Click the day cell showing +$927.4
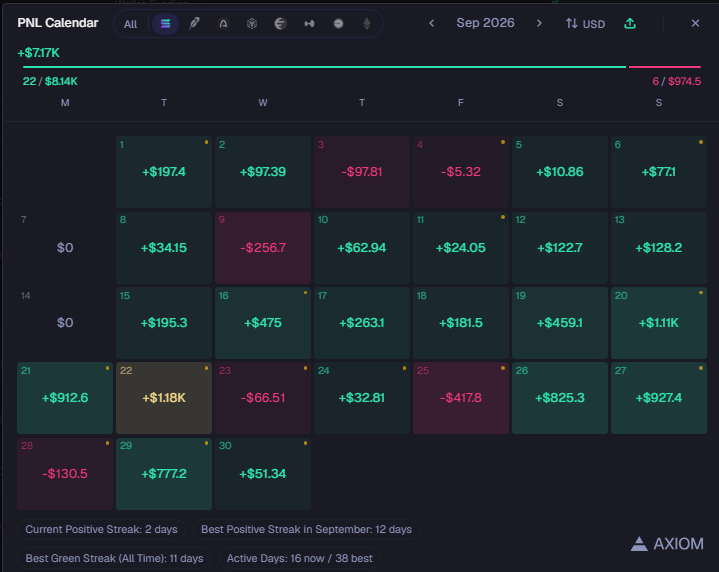Screen dimensions: 719x572 click(659, 398)
